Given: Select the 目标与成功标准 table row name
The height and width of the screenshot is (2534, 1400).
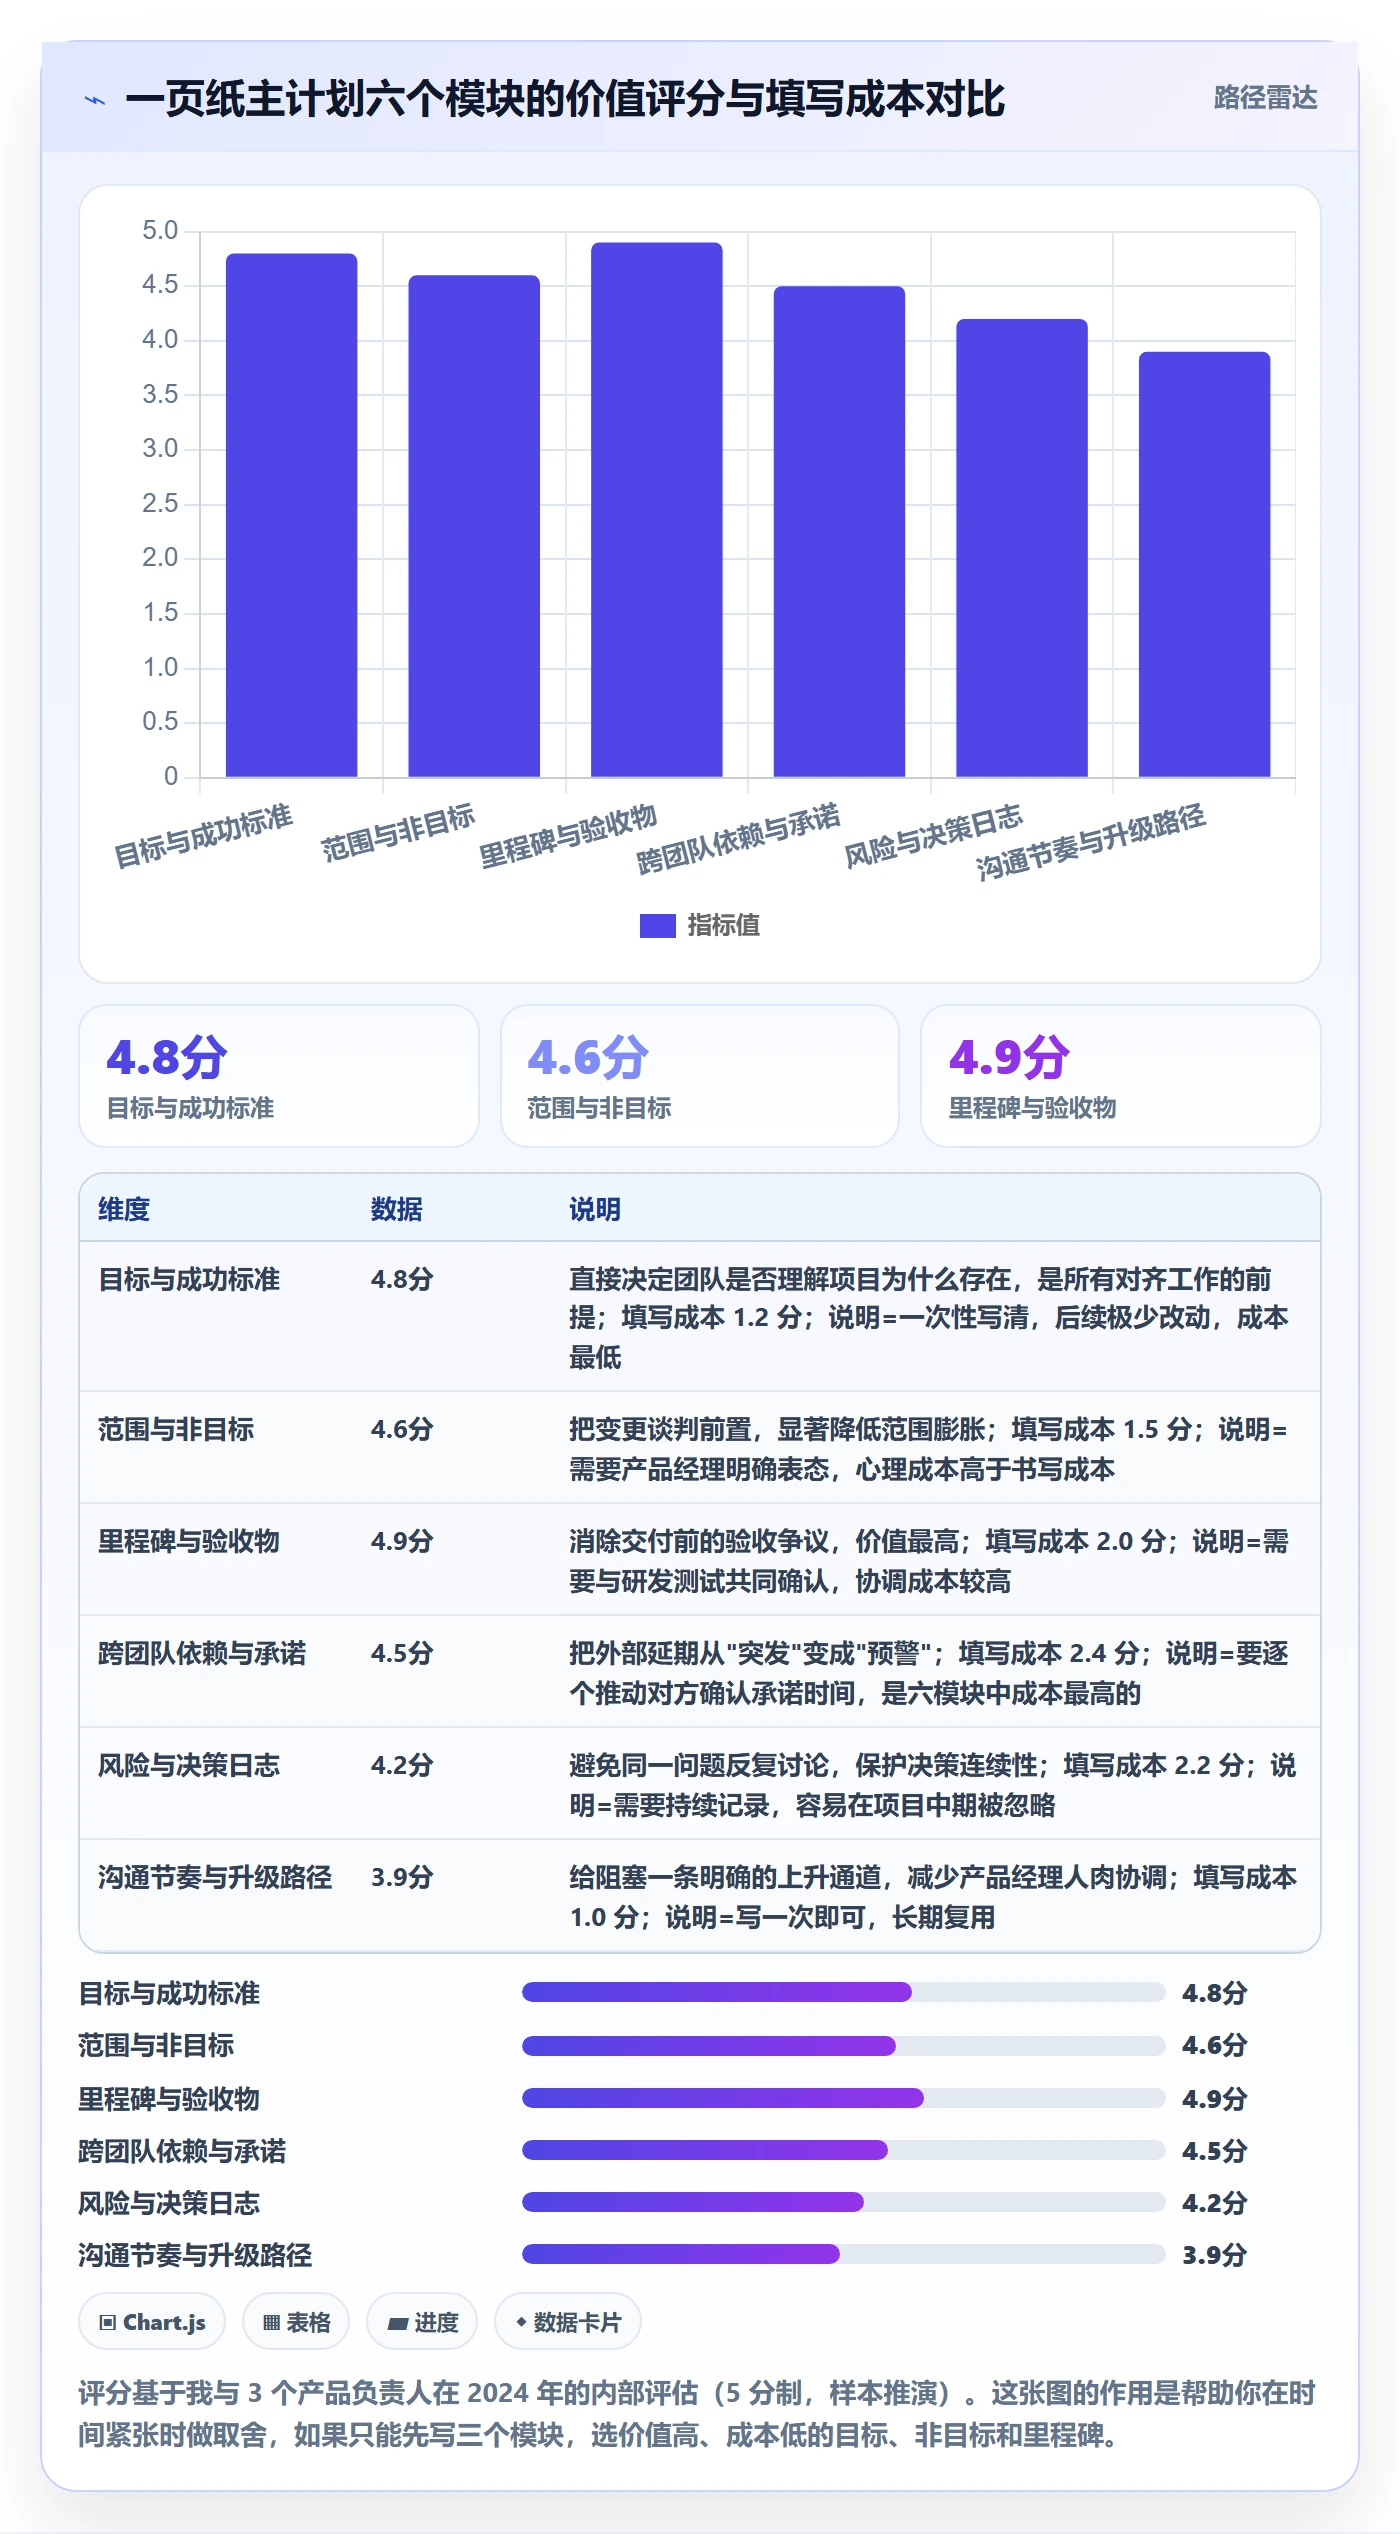Looking at the screenshot, I should [x=189, y=1279].
